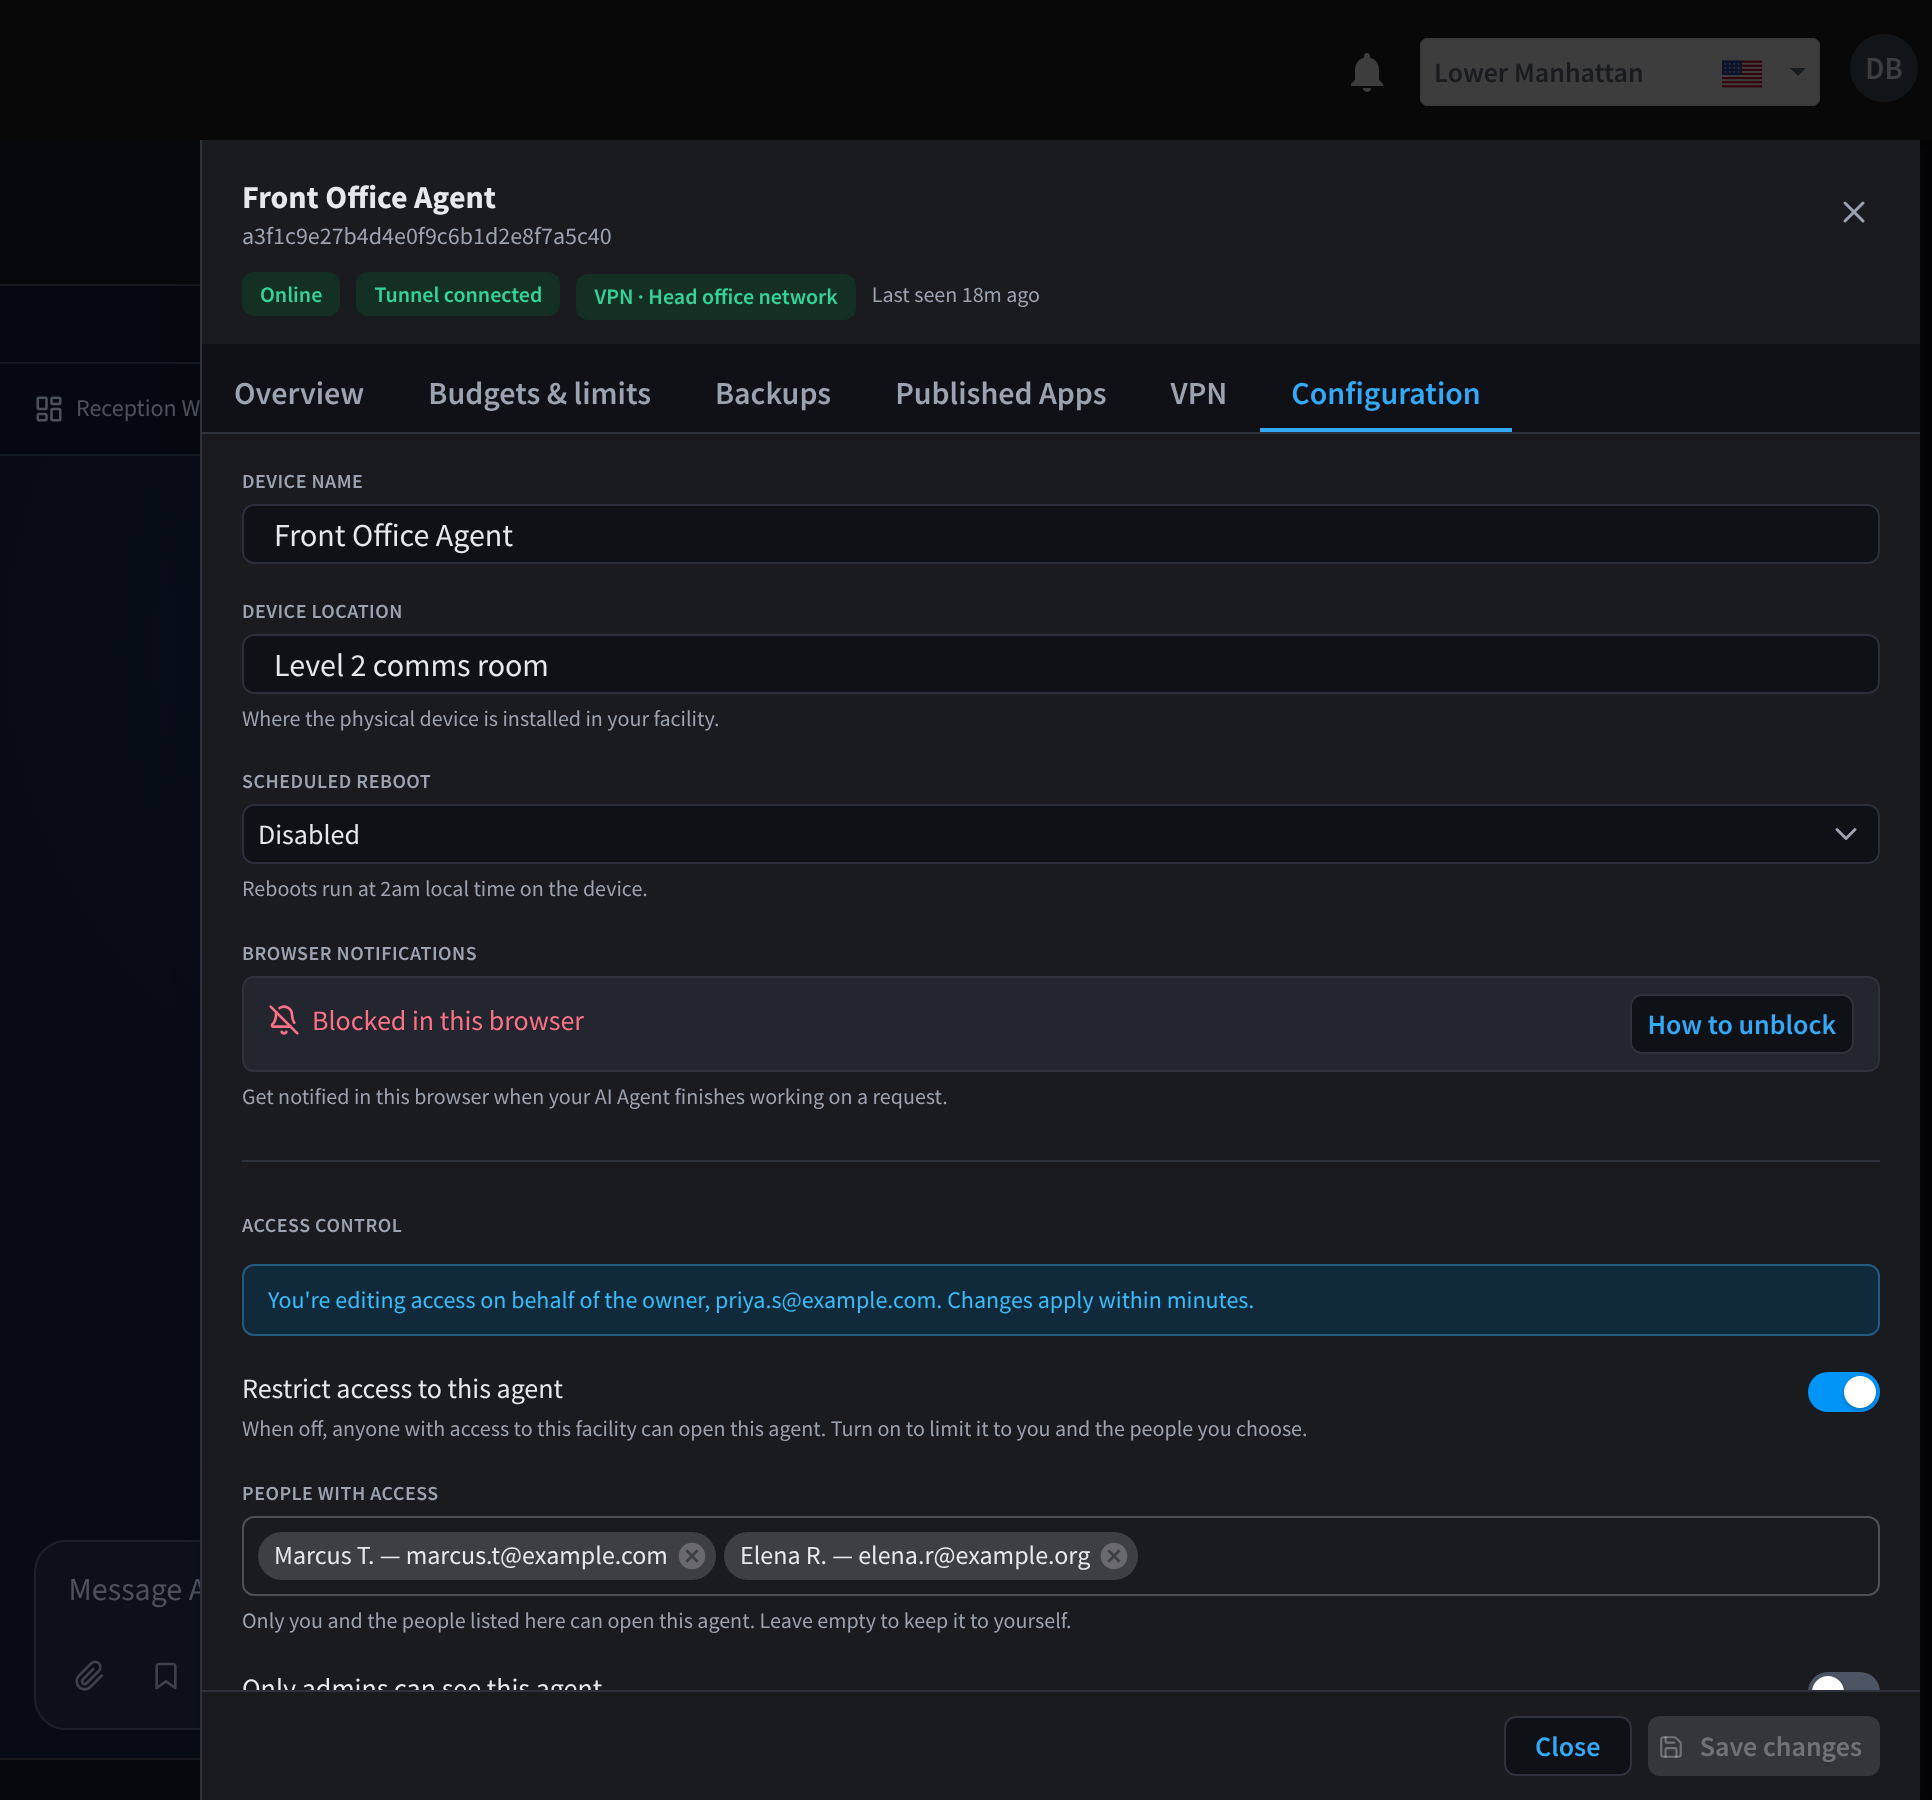Click Save changes
Image resolution: width=1932 pixels, height=1800 pixels.
1763,1746
